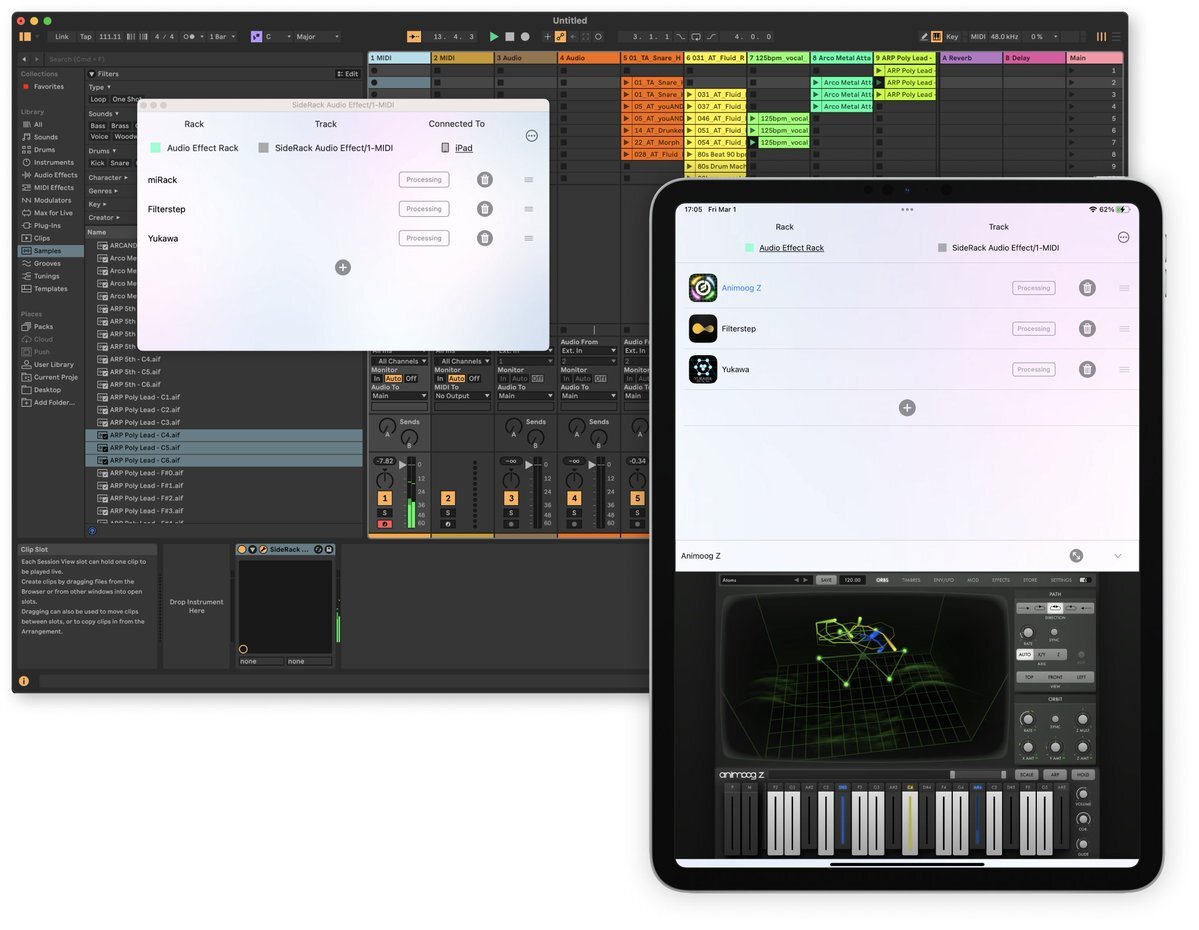Click the info icon in the status bar
The width and height of the screenshot is (1199, 930).
24,681
